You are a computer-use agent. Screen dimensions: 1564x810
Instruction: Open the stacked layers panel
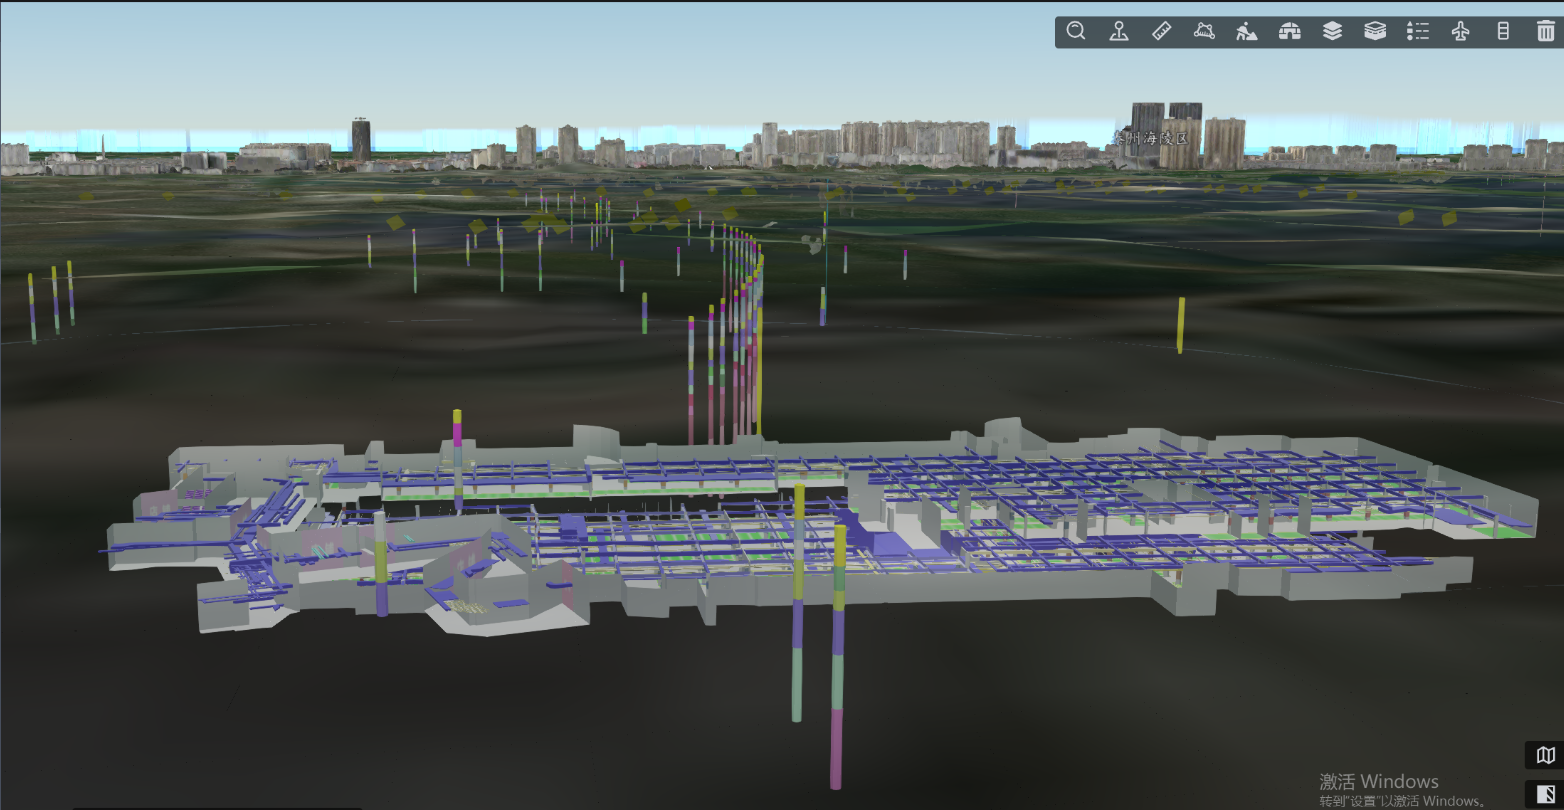pos(1332,31)
